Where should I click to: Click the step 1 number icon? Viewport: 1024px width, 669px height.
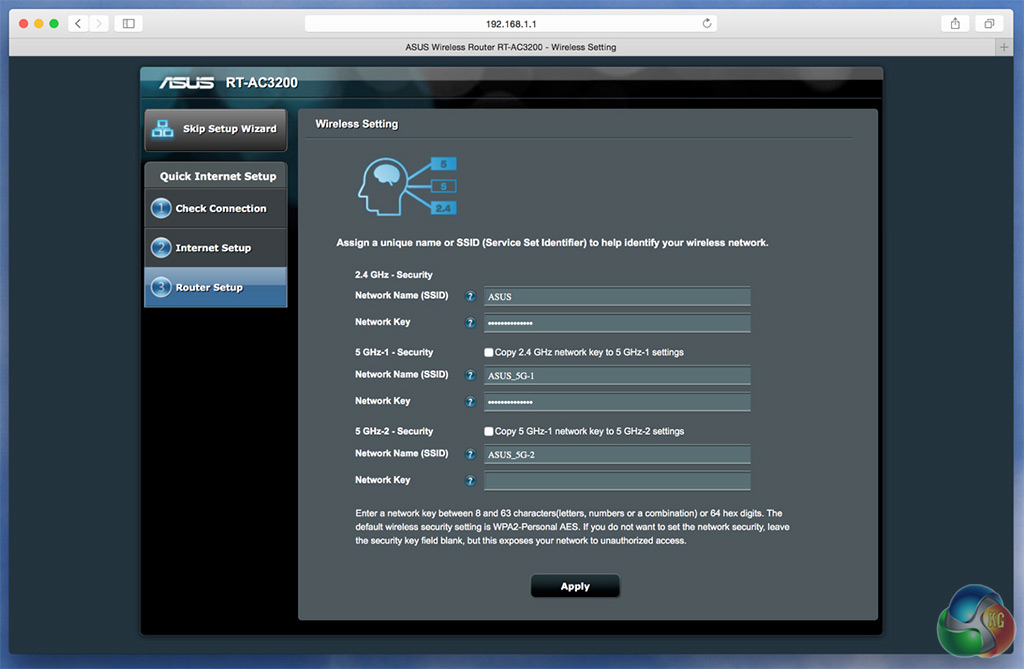click(x=161, y=208)
